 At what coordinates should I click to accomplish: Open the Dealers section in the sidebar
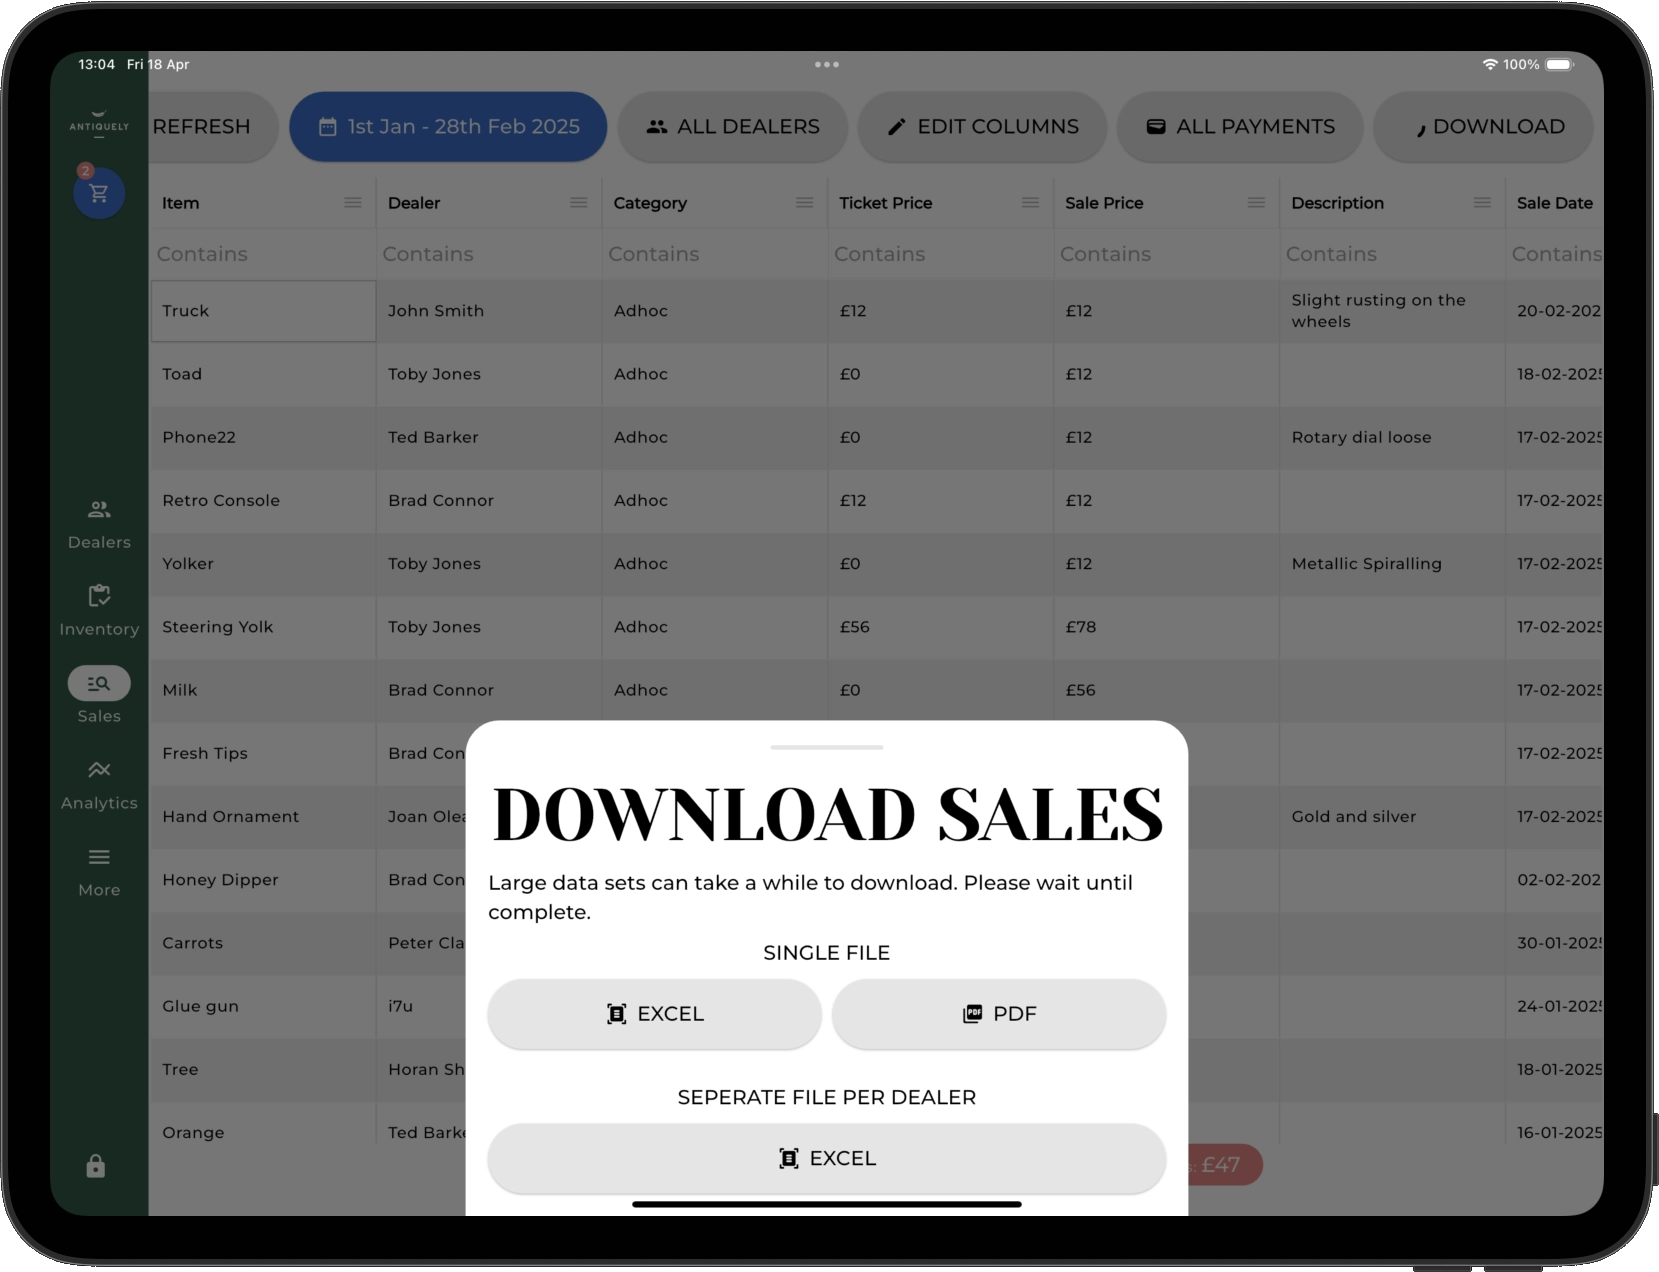pyautogui.click(x=99, y=524)
